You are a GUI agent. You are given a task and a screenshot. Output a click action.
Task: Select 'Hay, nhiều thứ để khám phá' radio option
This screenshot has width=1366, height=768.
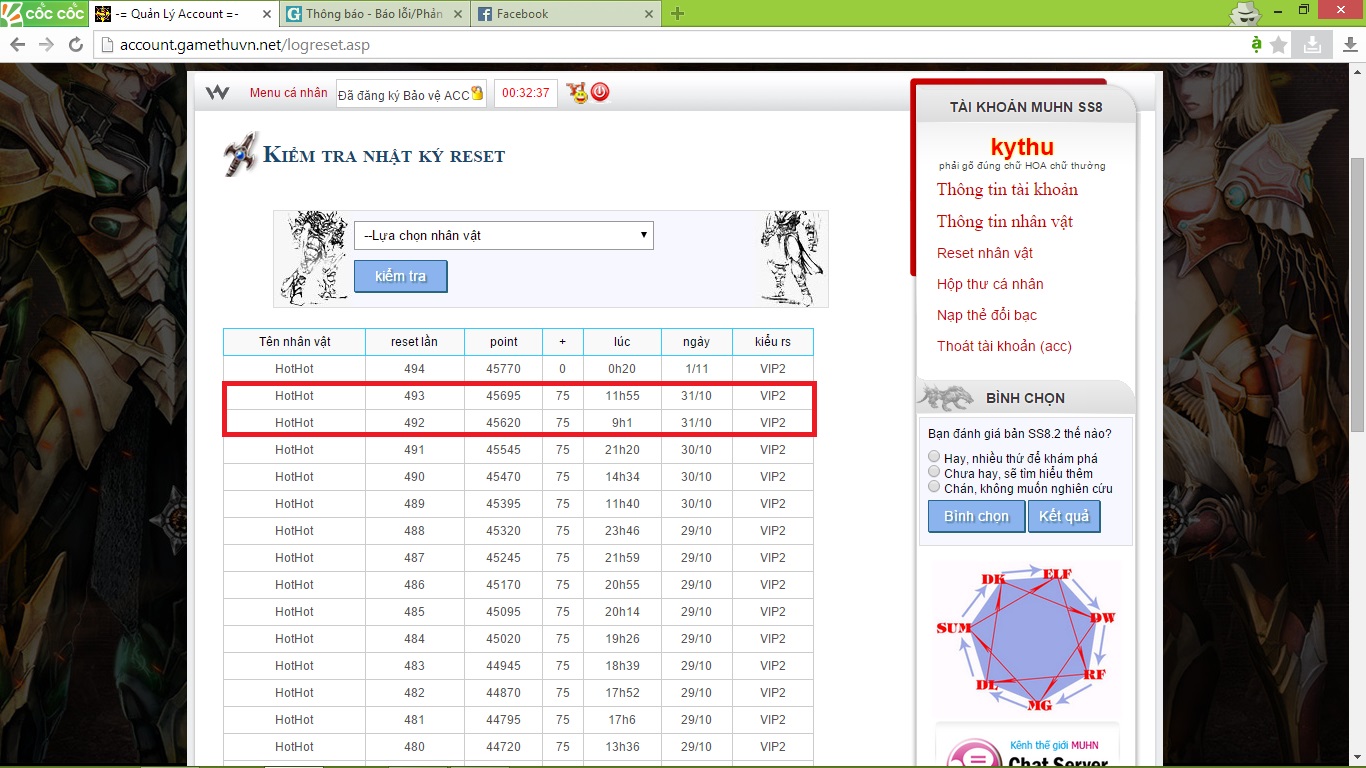934,457
